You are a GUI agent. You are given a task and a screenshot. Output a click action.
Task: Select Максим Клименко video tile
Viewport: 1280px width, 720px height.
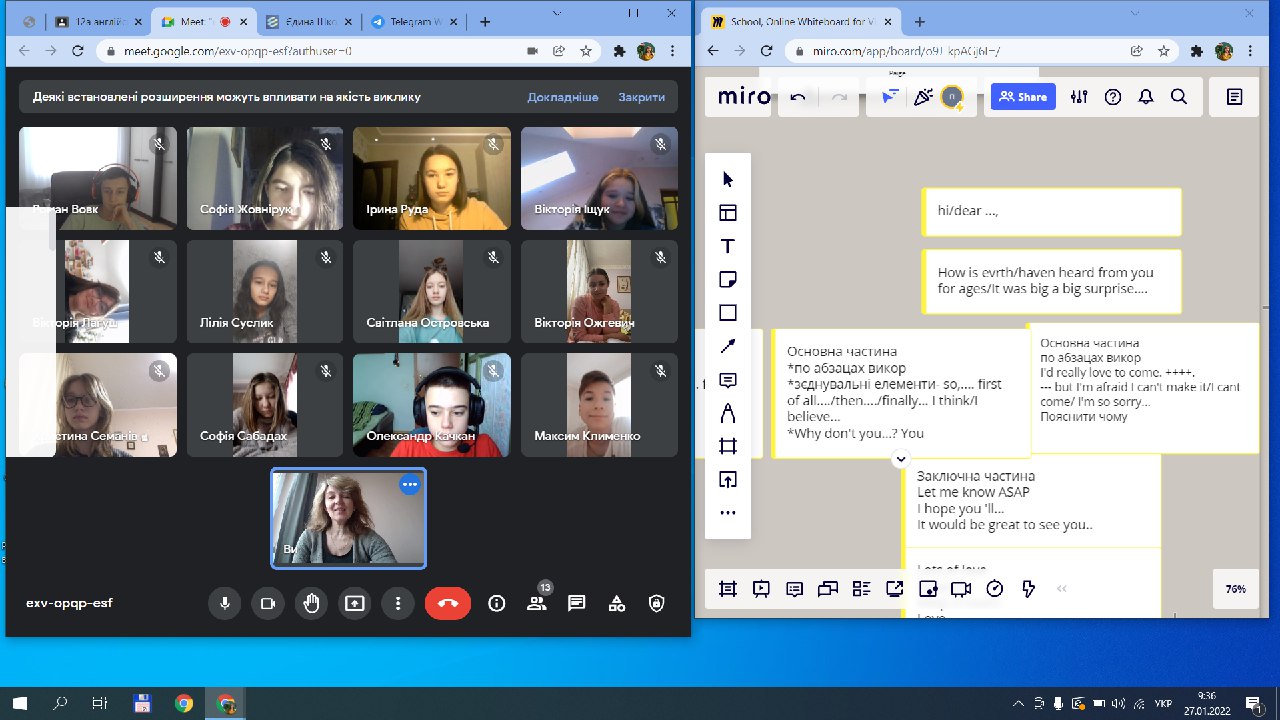point(599,405)
